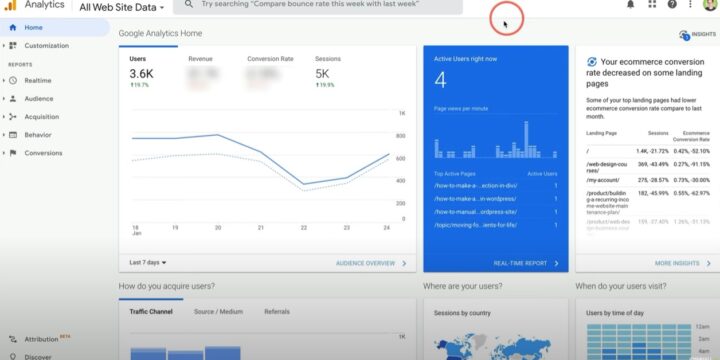Click the Users by time of day heatmap

click(x=639, y=342)
